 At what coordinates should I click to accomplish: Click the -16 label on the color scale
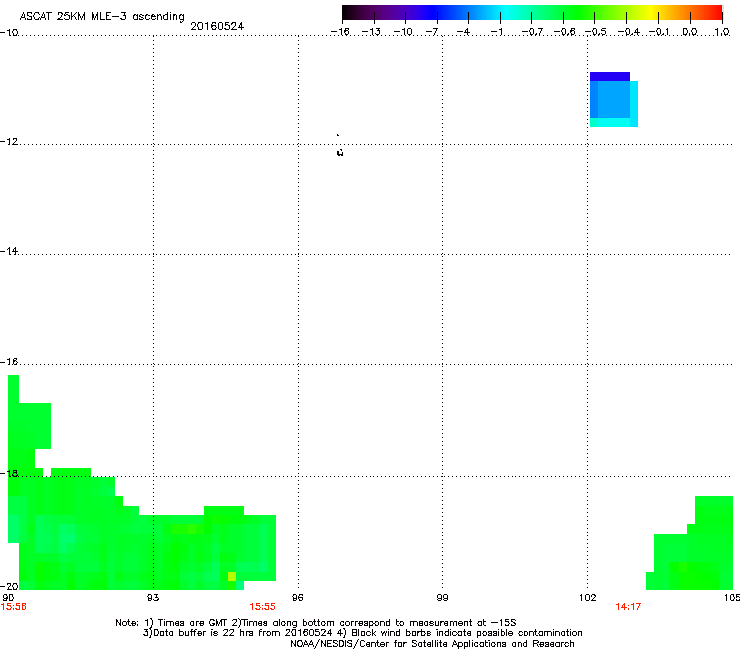[340, 32]
